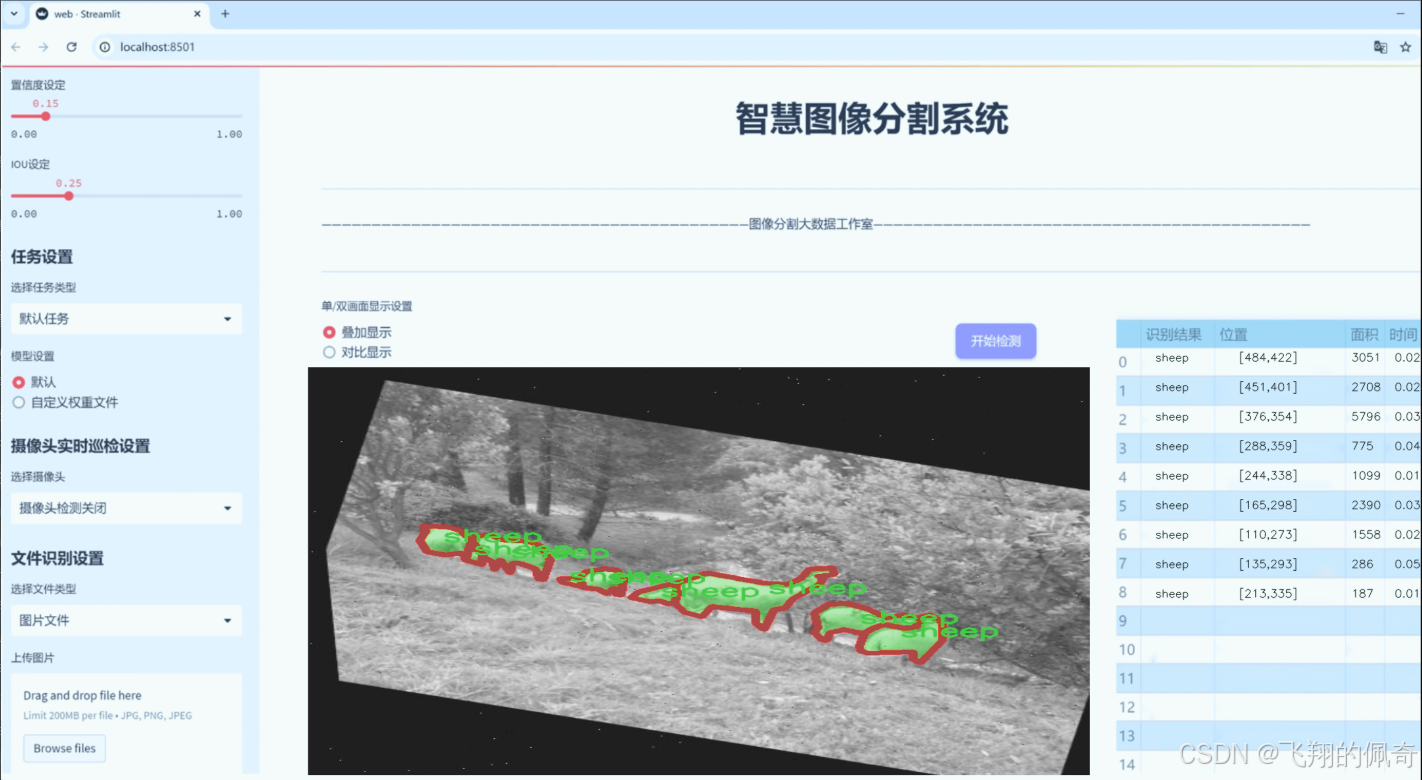Click the area cell 2390
Viewport: 1422px width, 780px height.
(x=1365, y=505)
